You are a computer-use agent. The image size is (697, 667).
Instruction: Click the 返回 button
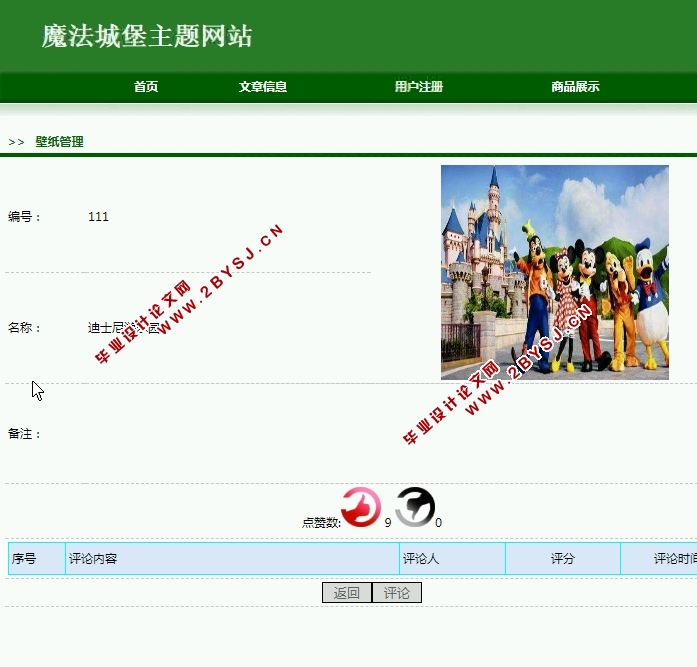pyautogui.click(x=347, y=593)
